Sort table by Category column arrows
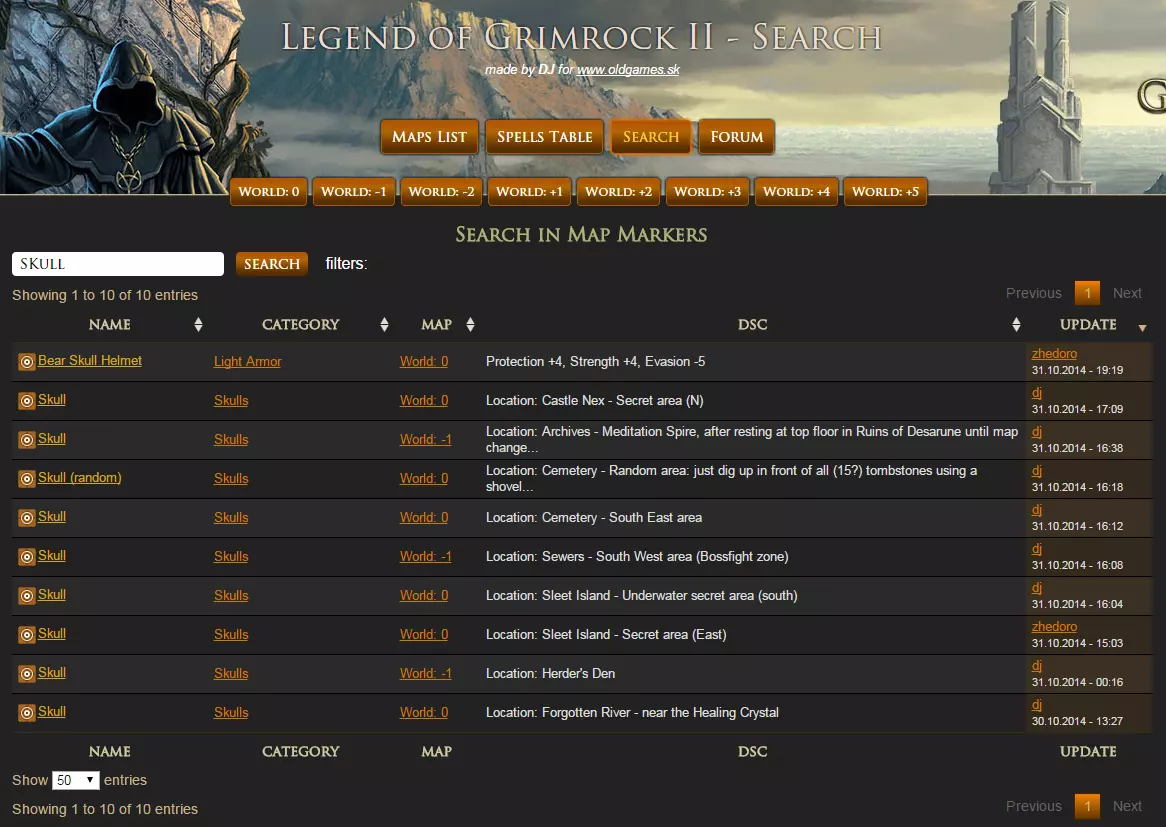 click(384, 324)
